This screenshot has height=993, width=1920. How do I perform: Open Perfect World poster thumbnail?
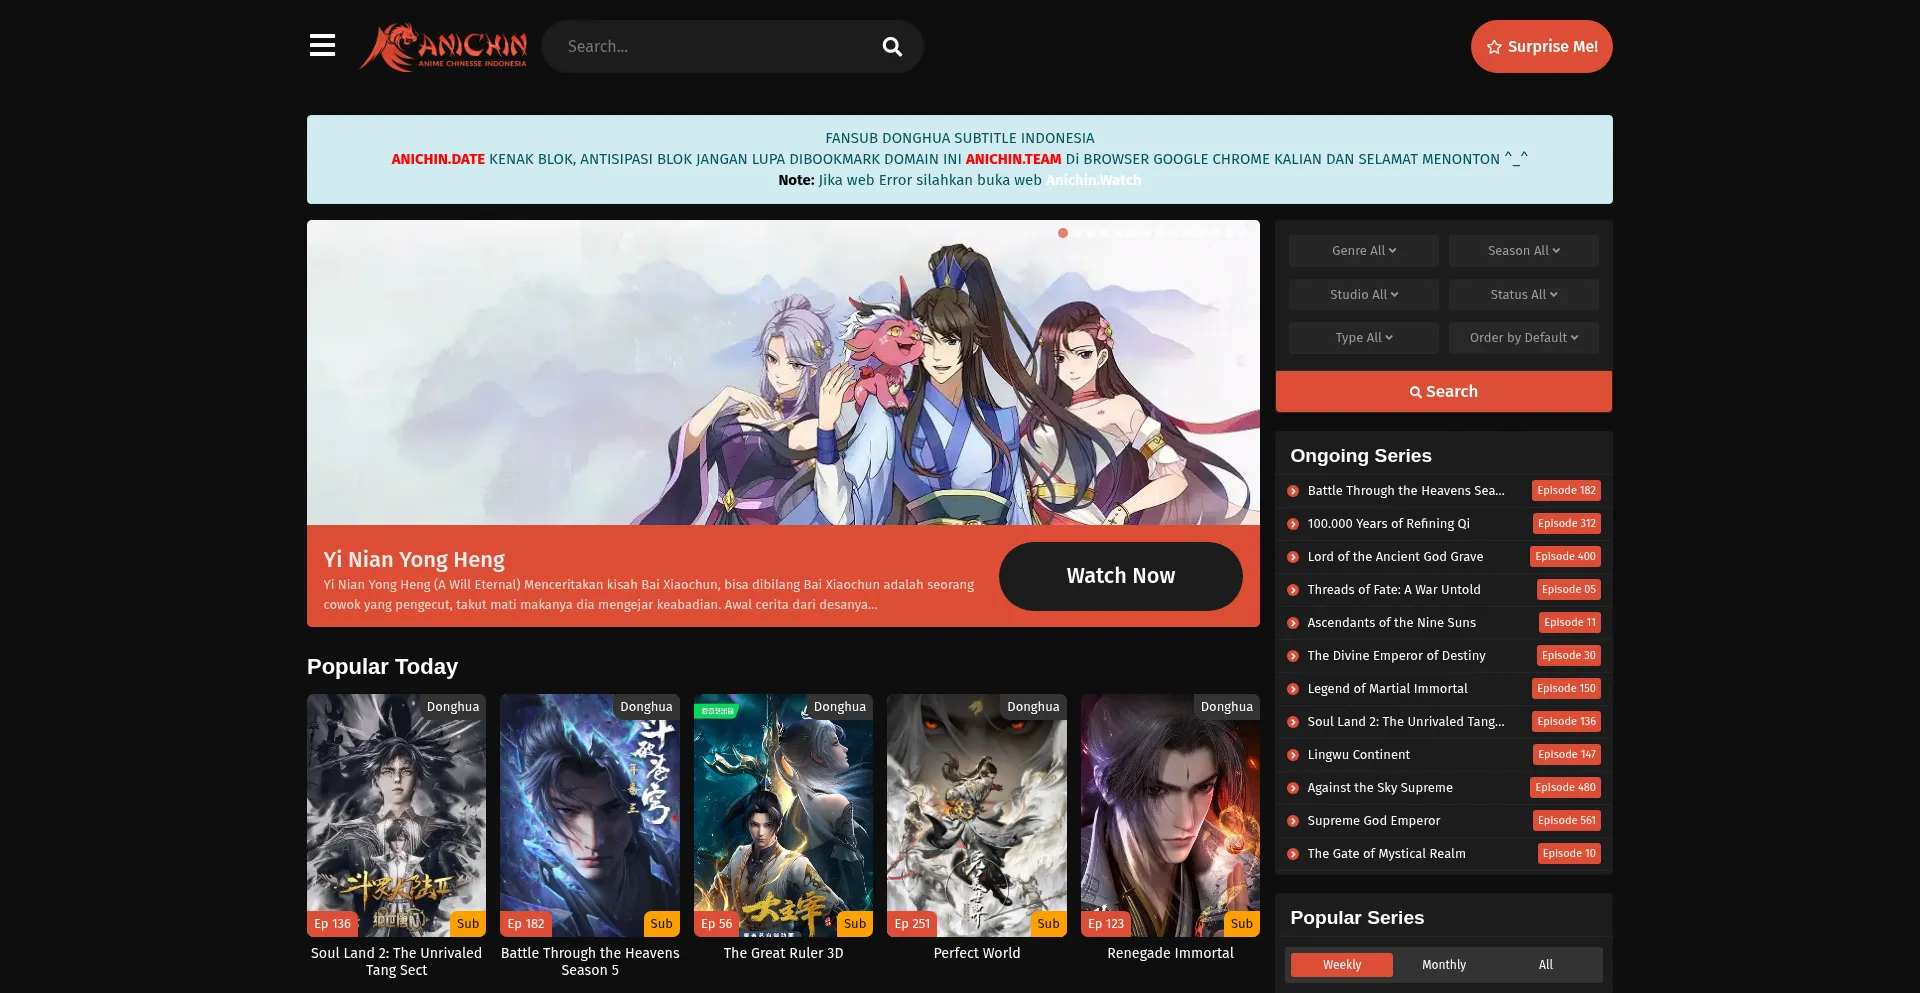coord(977,816)
